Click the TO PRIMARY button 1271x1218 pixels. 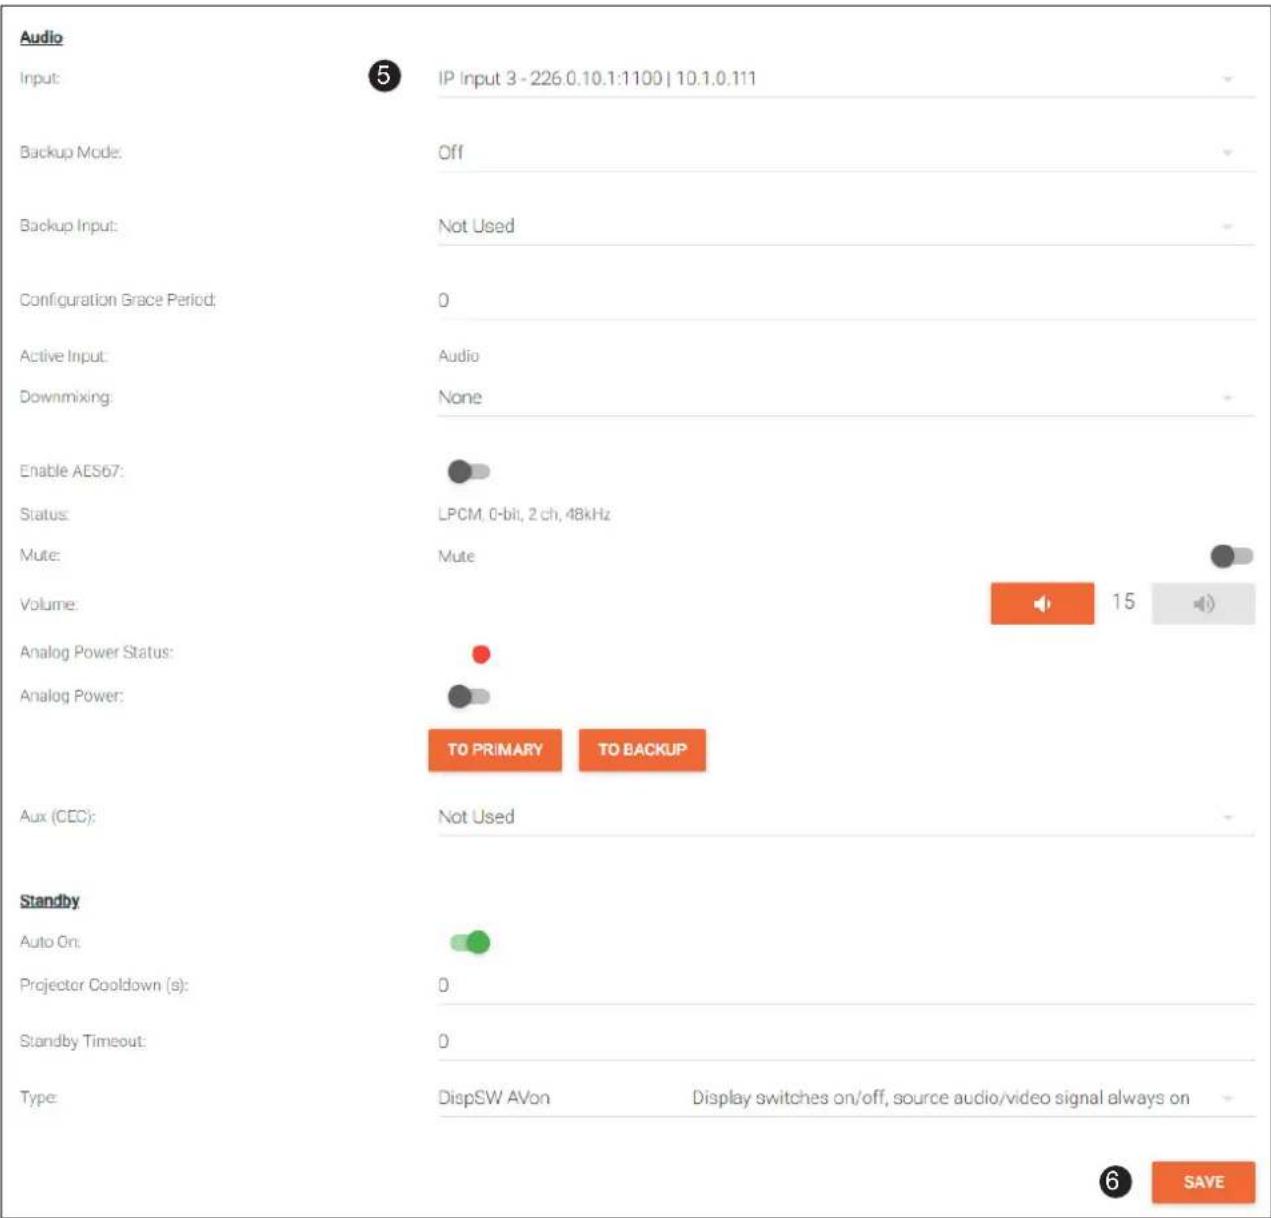click(x=495, y=750)
